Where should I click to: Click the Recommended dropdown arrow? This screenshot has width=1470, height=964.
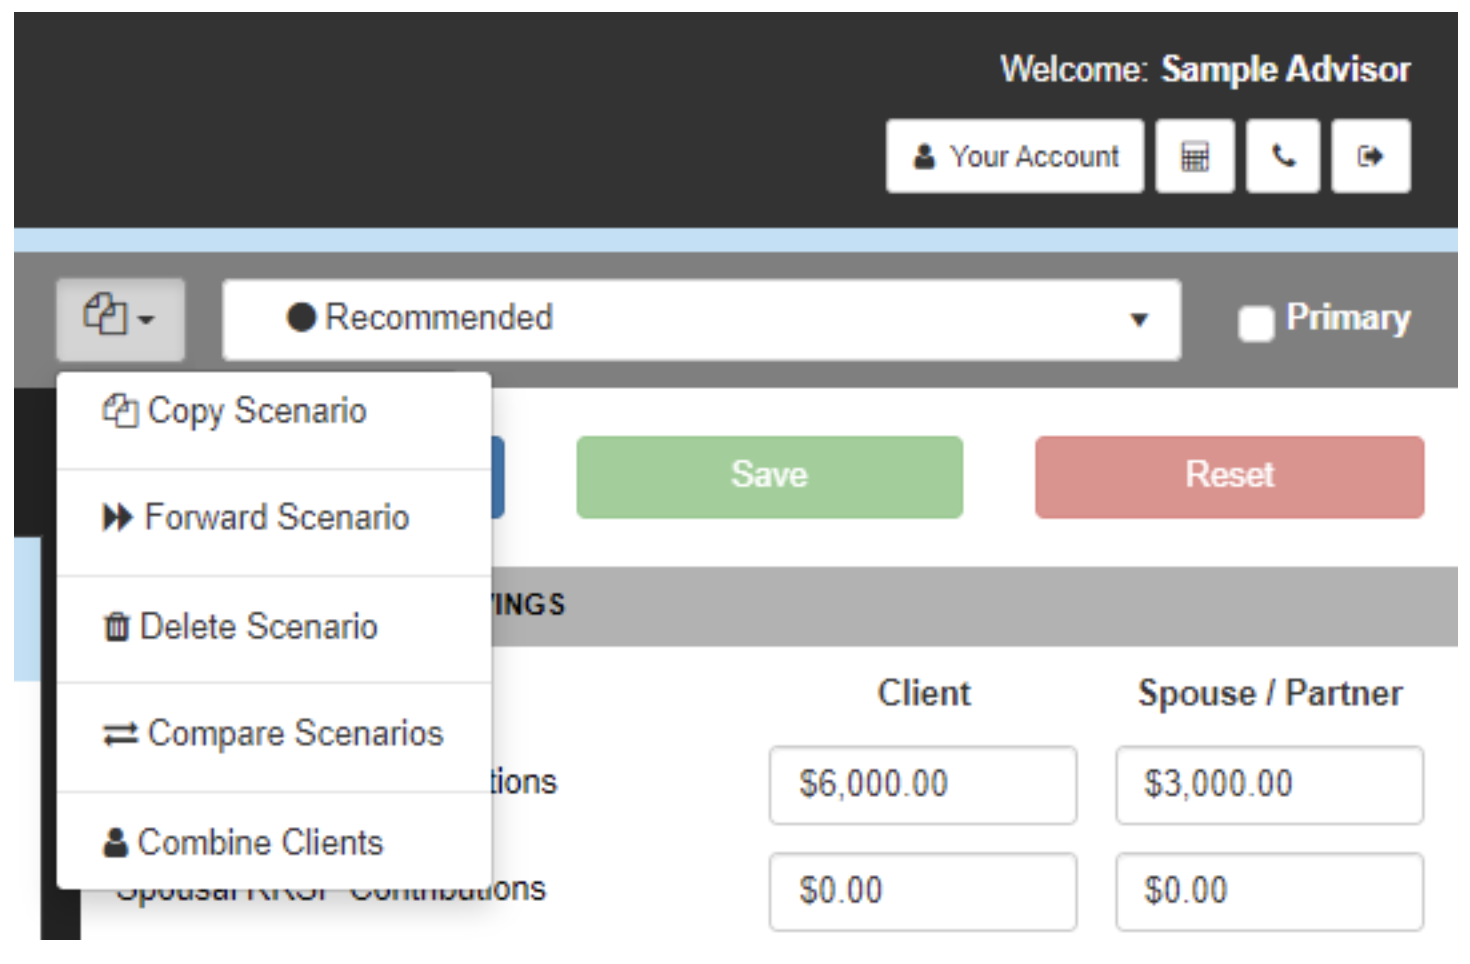pos(1138,320)
